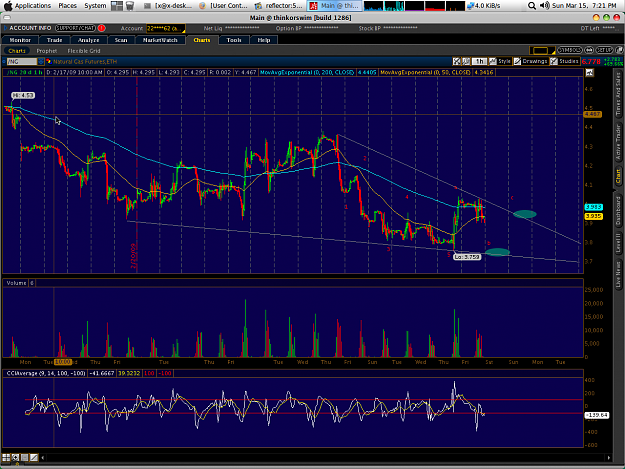The image size is (625, 469).
Task: Click the SYMBOLS button
Action: click(570, 50)
